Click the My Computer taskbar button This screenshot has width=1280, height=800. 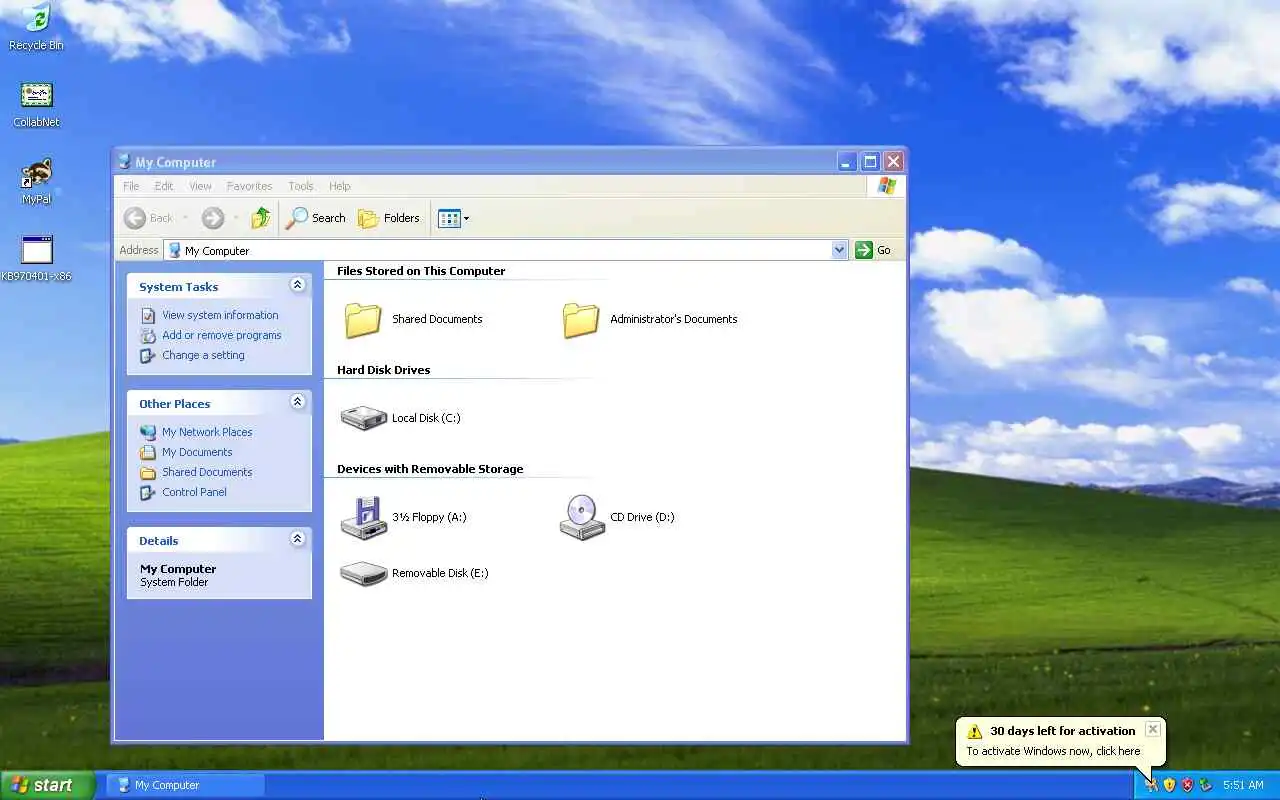click(187, 785)
